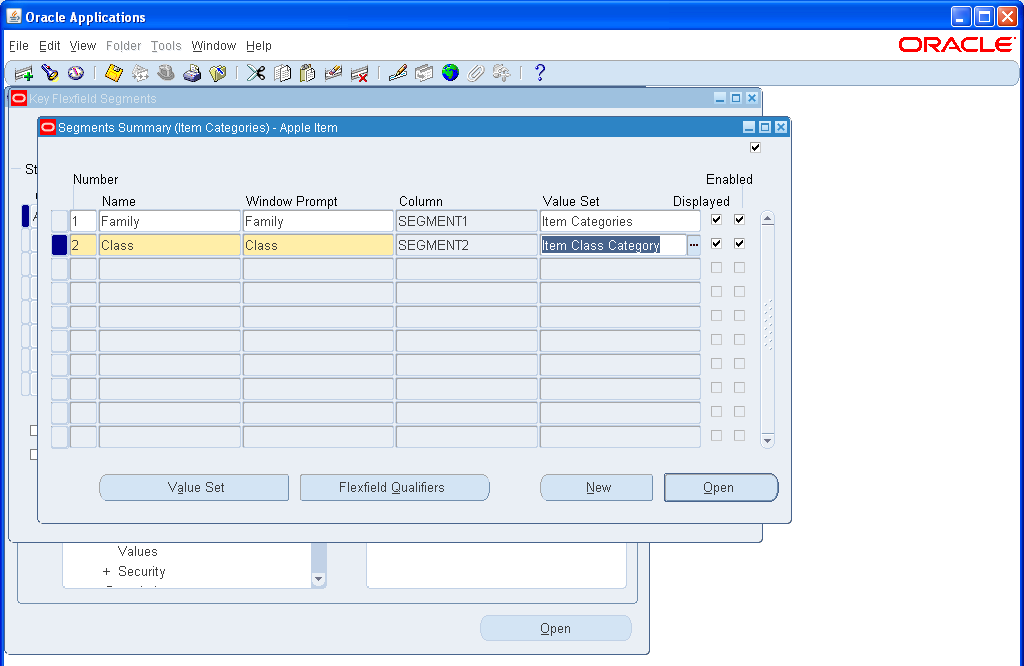This screenshot has width=1024, height=666.
Task: Click the Open button in Segments Summary
Action: pyautogui.click(x=721, y=487)
